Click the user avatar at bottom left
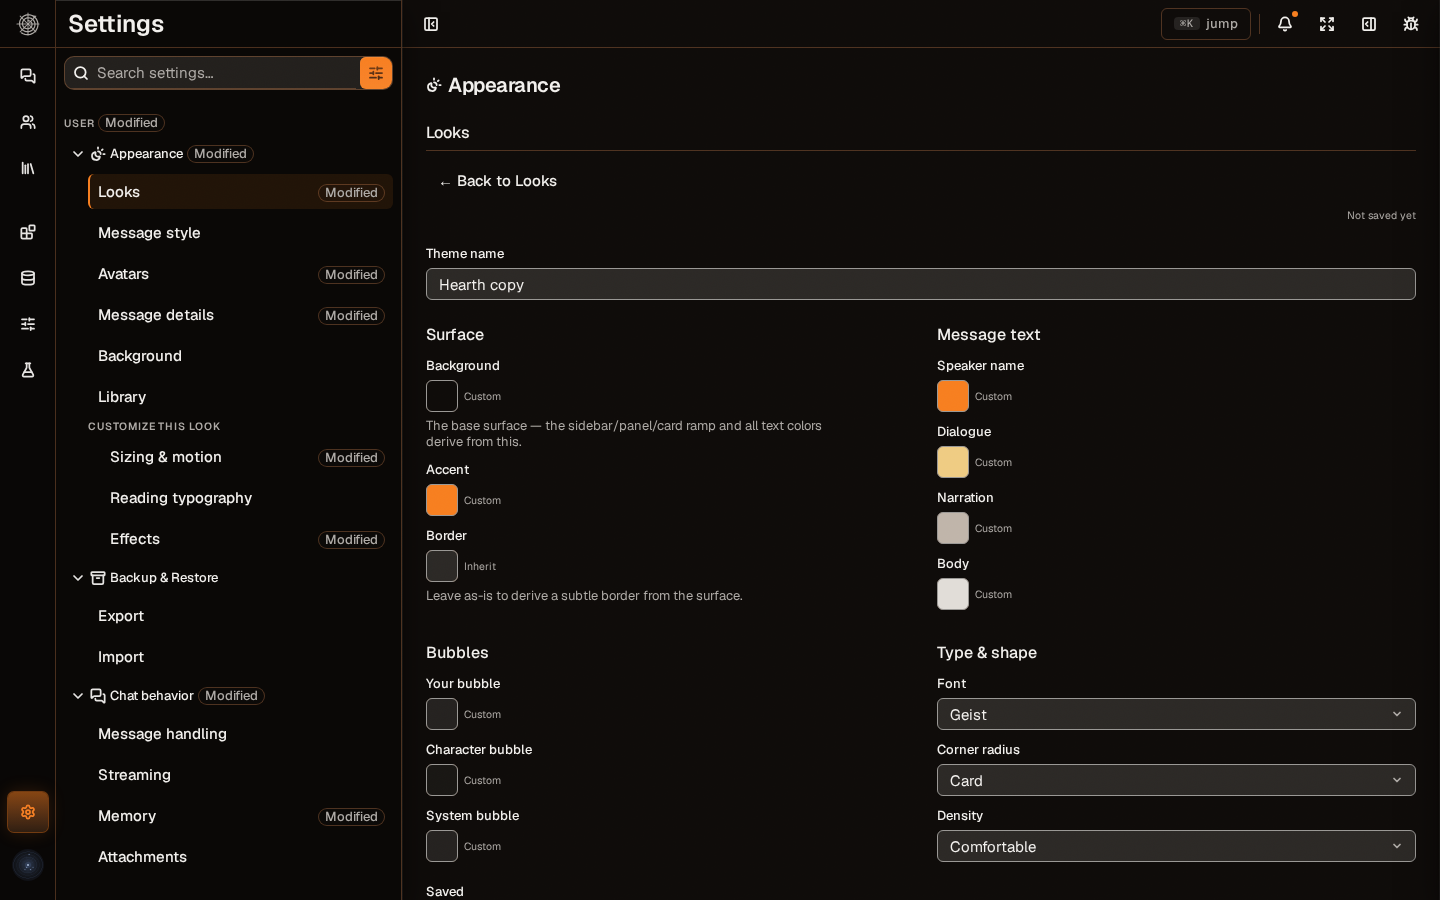Screen dimensions: 1440x900 (28, 865)
